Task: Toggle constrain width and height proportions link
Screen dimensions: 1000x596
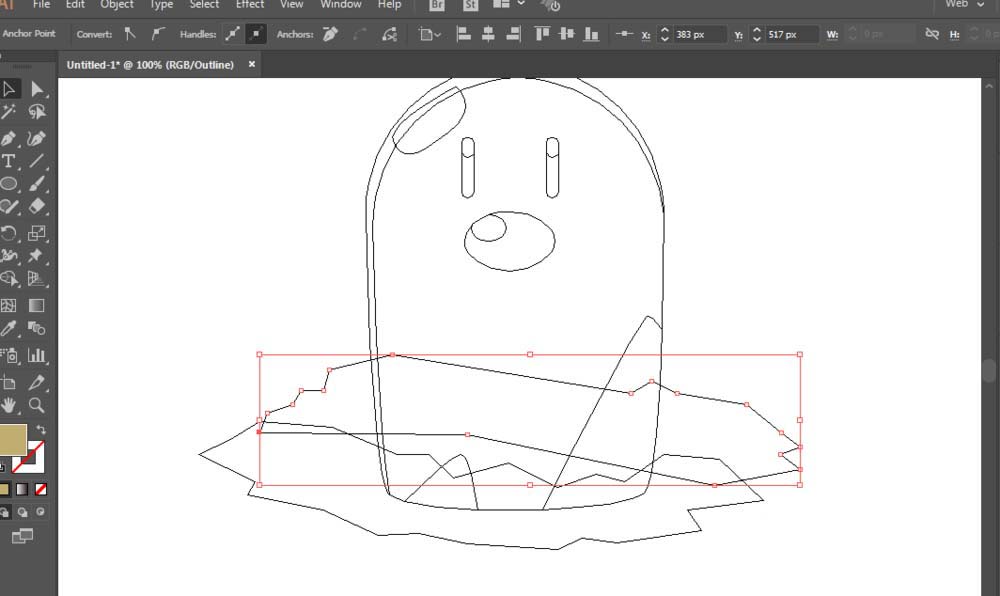Action: tap(932, 34)
